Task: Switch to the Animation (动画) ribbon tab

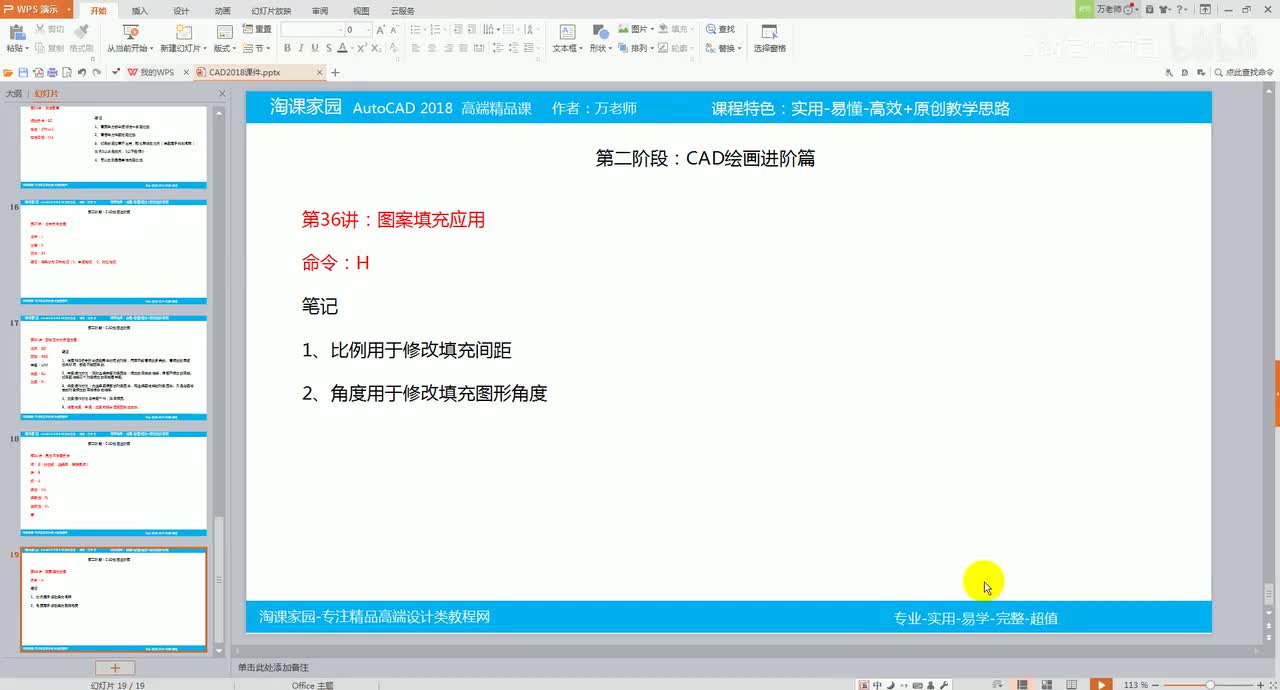Action: [x=222, y=10]
